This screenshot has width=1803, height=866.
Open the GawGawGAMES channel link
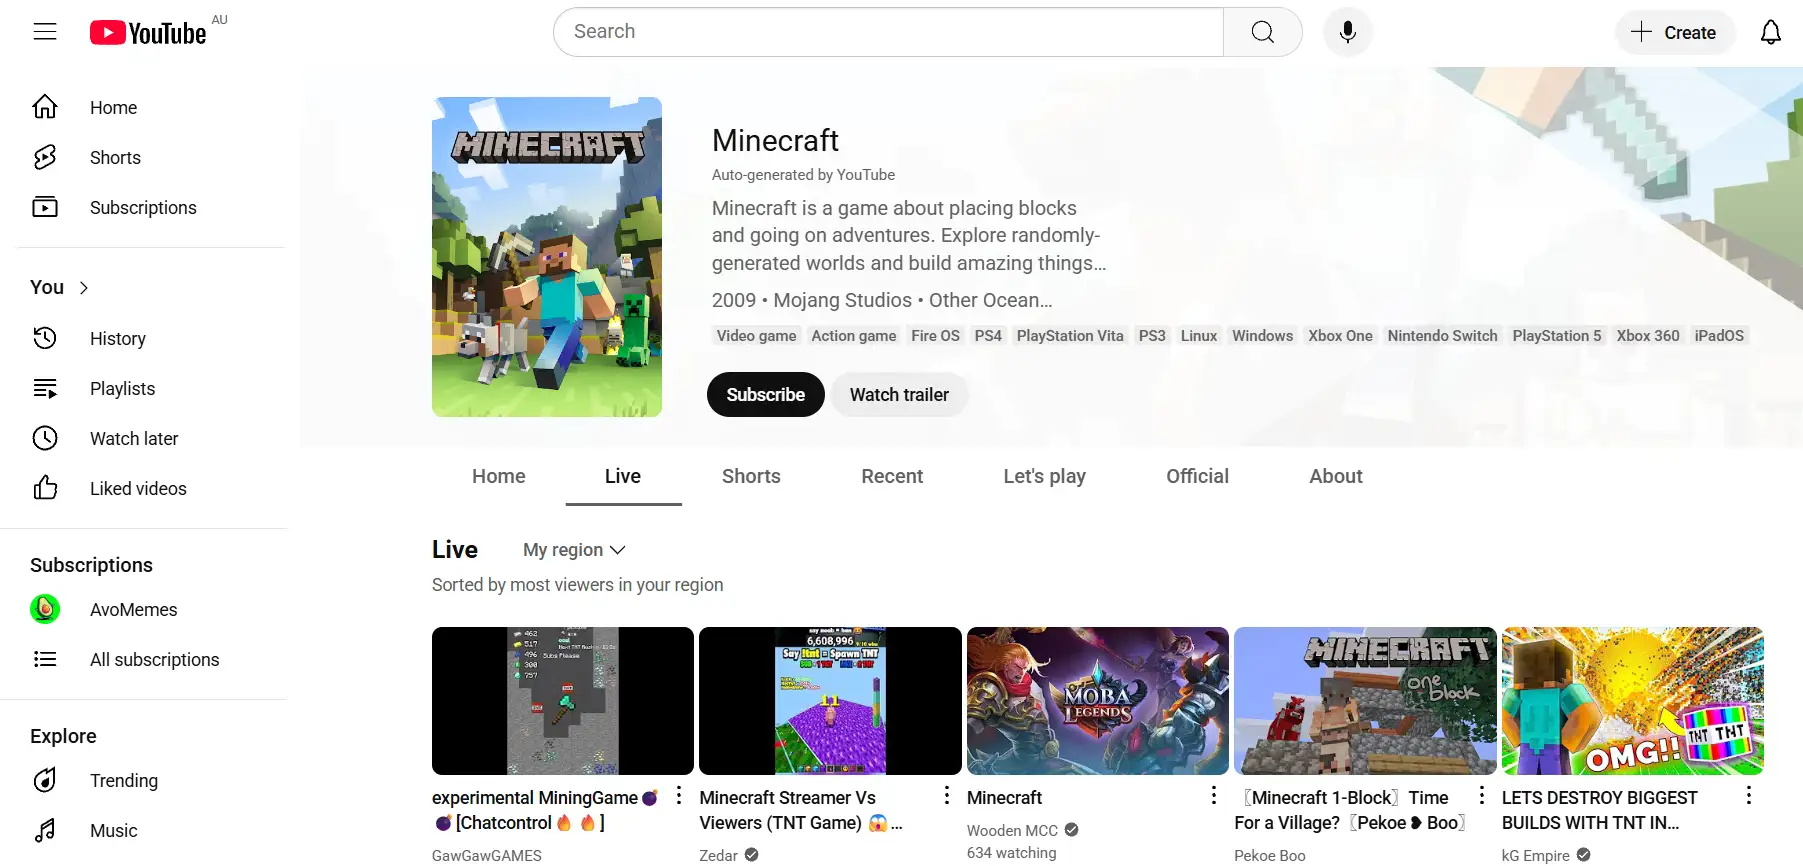[x=487, y=855]
